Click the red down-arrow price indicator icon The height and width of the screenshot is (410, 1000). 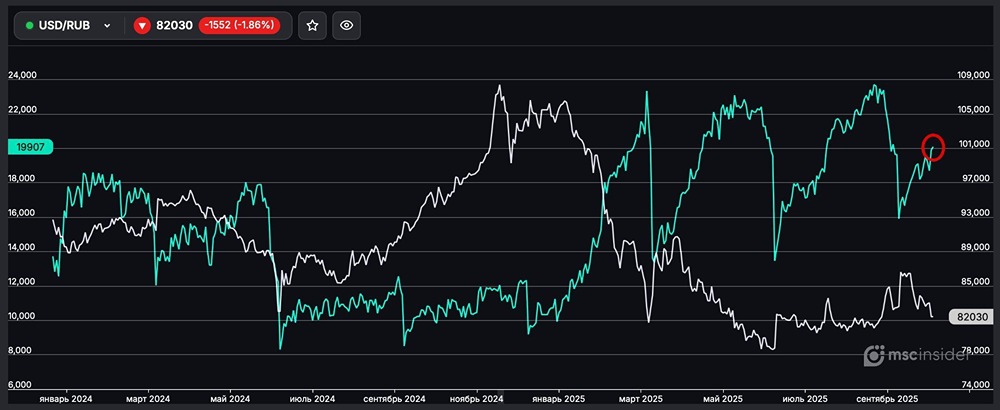142,26
